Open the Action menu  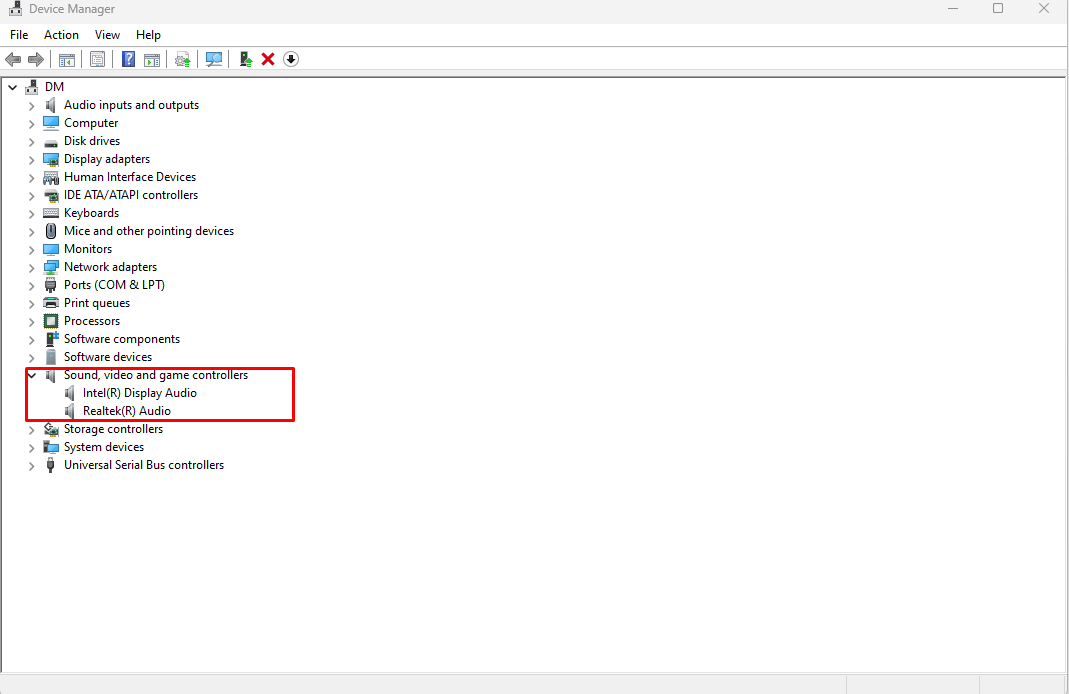(x=61, y=35)
